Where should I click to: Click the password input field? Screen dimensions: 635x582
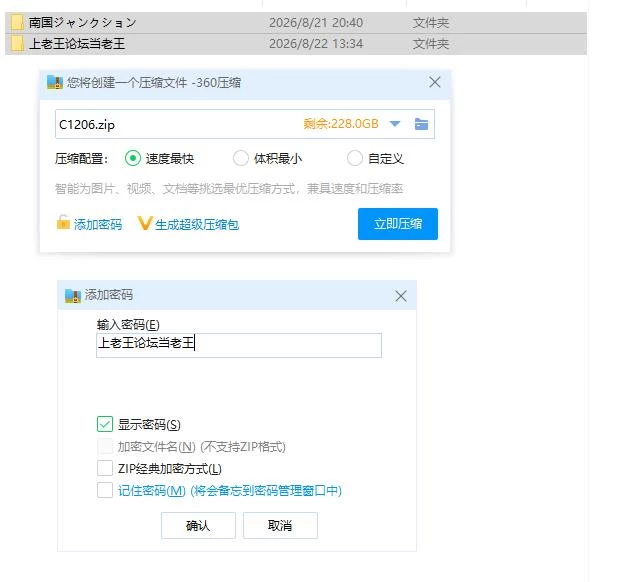[239, 345]
